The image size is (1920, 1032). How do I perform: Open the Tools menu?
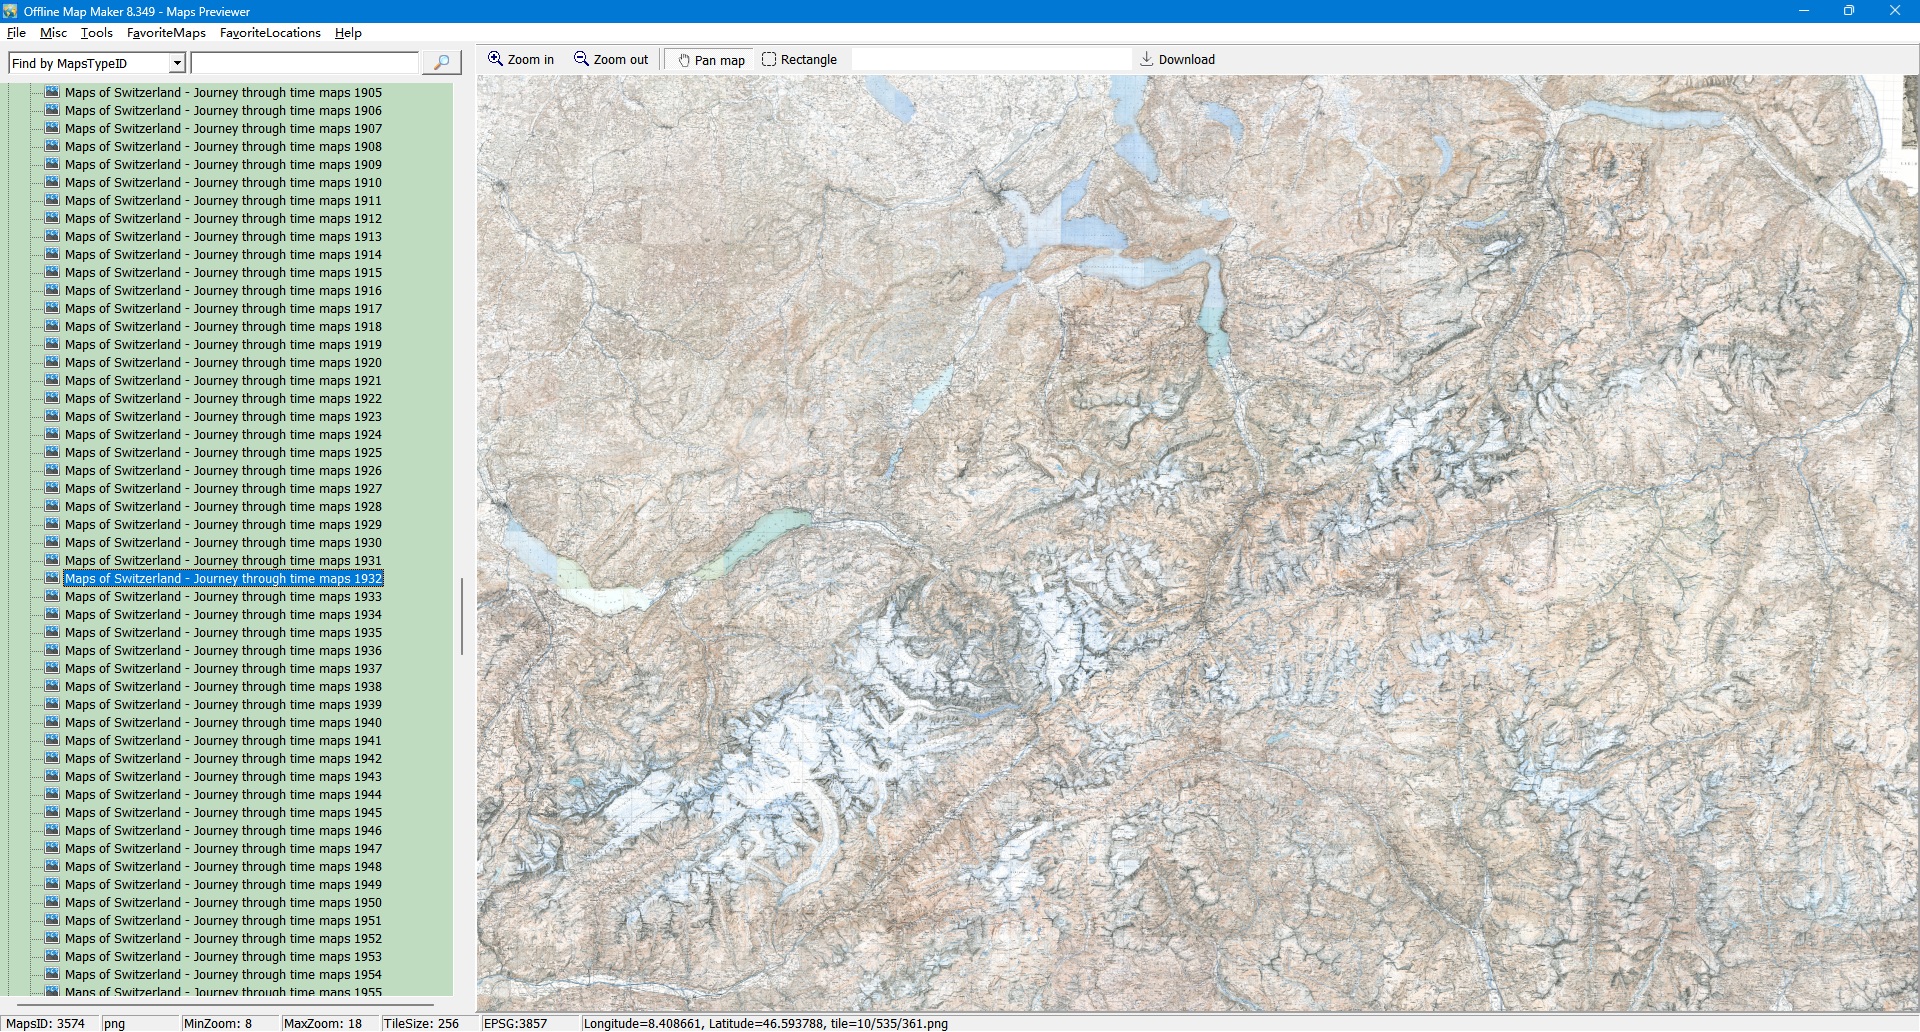[96, 33]
